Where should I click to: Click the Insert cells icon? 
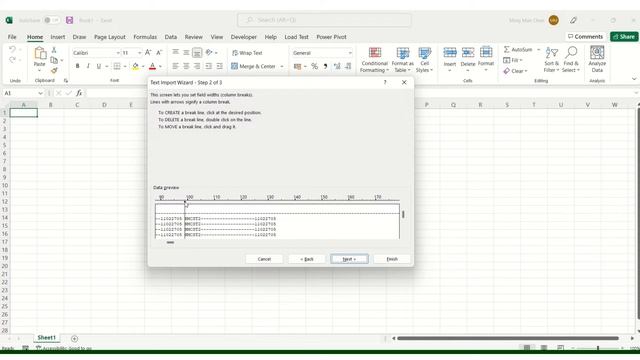click(x=450, y=53)
